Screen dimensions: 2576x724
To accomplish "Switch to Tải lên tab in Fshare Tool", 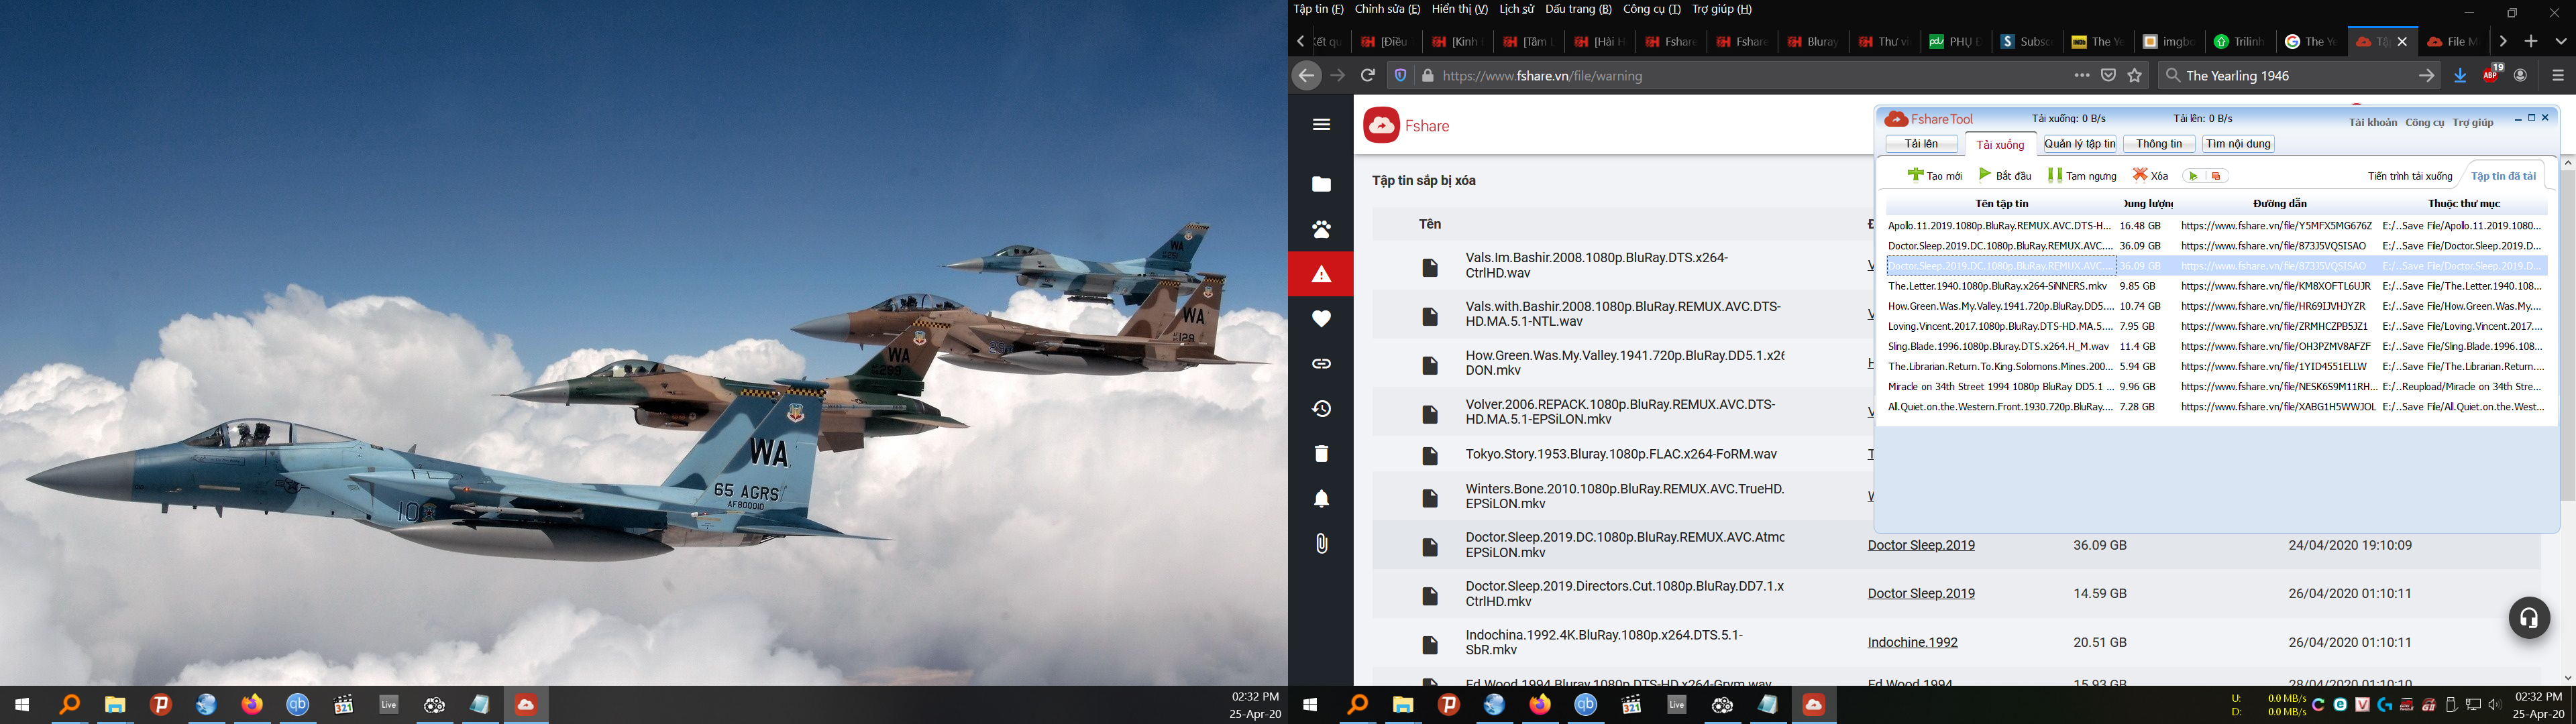I will coord(1921,144).
